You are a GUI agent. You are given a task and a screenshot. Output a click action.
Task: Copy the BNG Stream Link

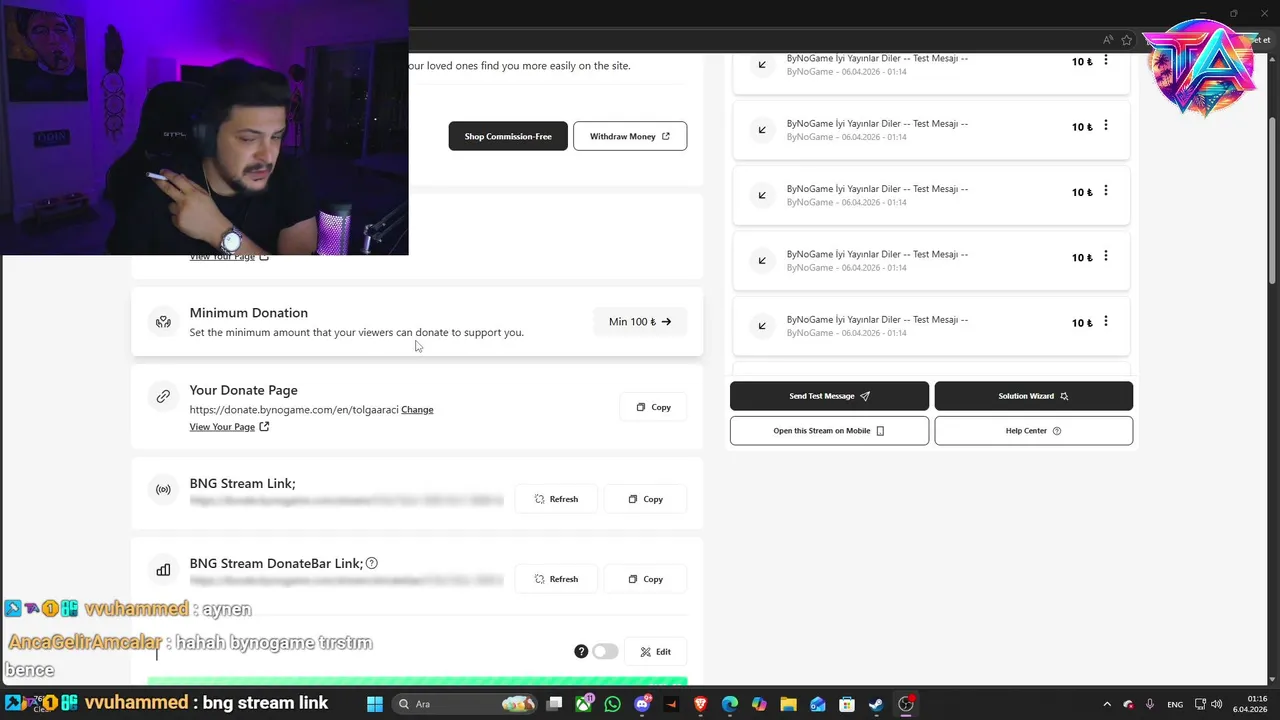(645, 499)
